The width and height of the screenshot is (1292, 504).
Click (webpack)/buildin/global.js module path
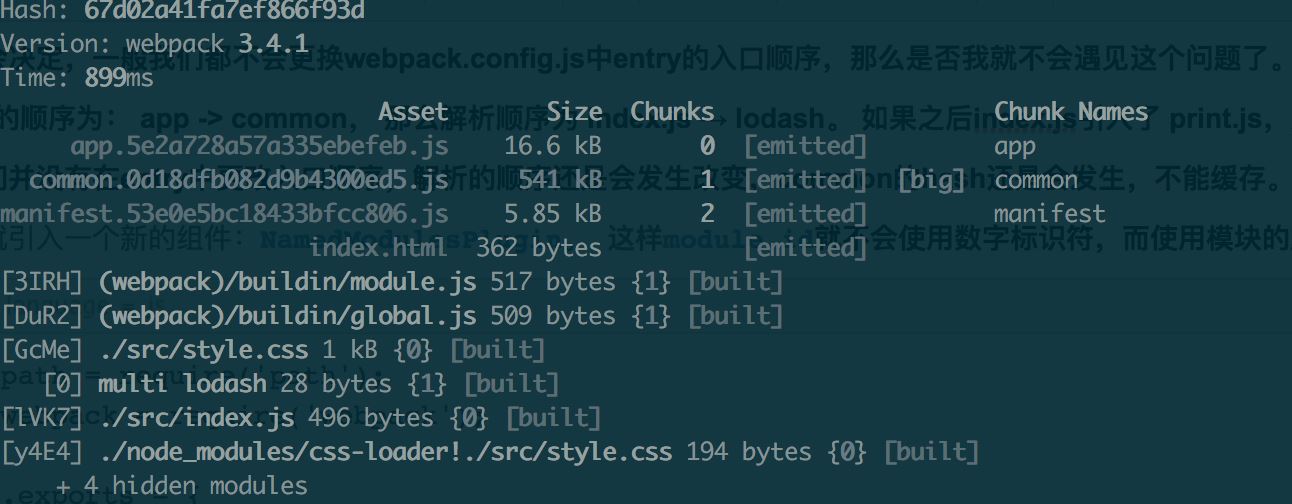[287, 316]
